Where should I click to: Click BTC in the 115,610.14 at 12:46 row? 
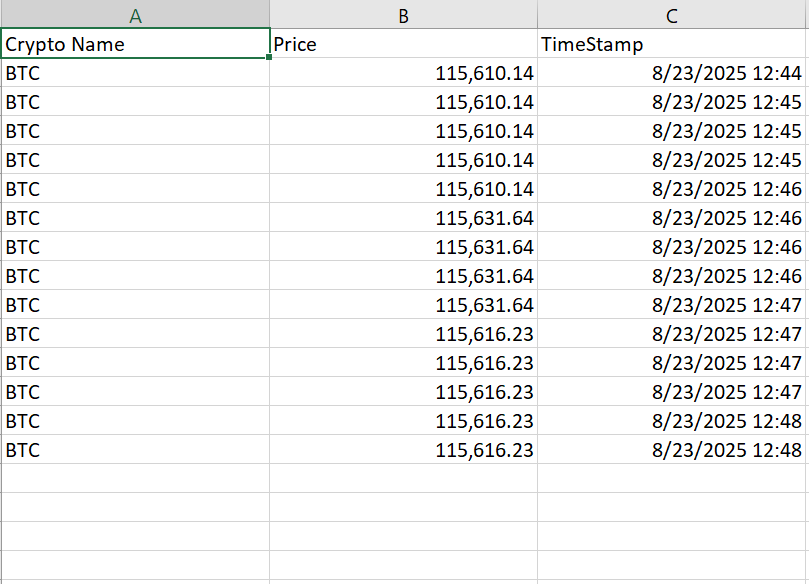click(x=135, y=188)
